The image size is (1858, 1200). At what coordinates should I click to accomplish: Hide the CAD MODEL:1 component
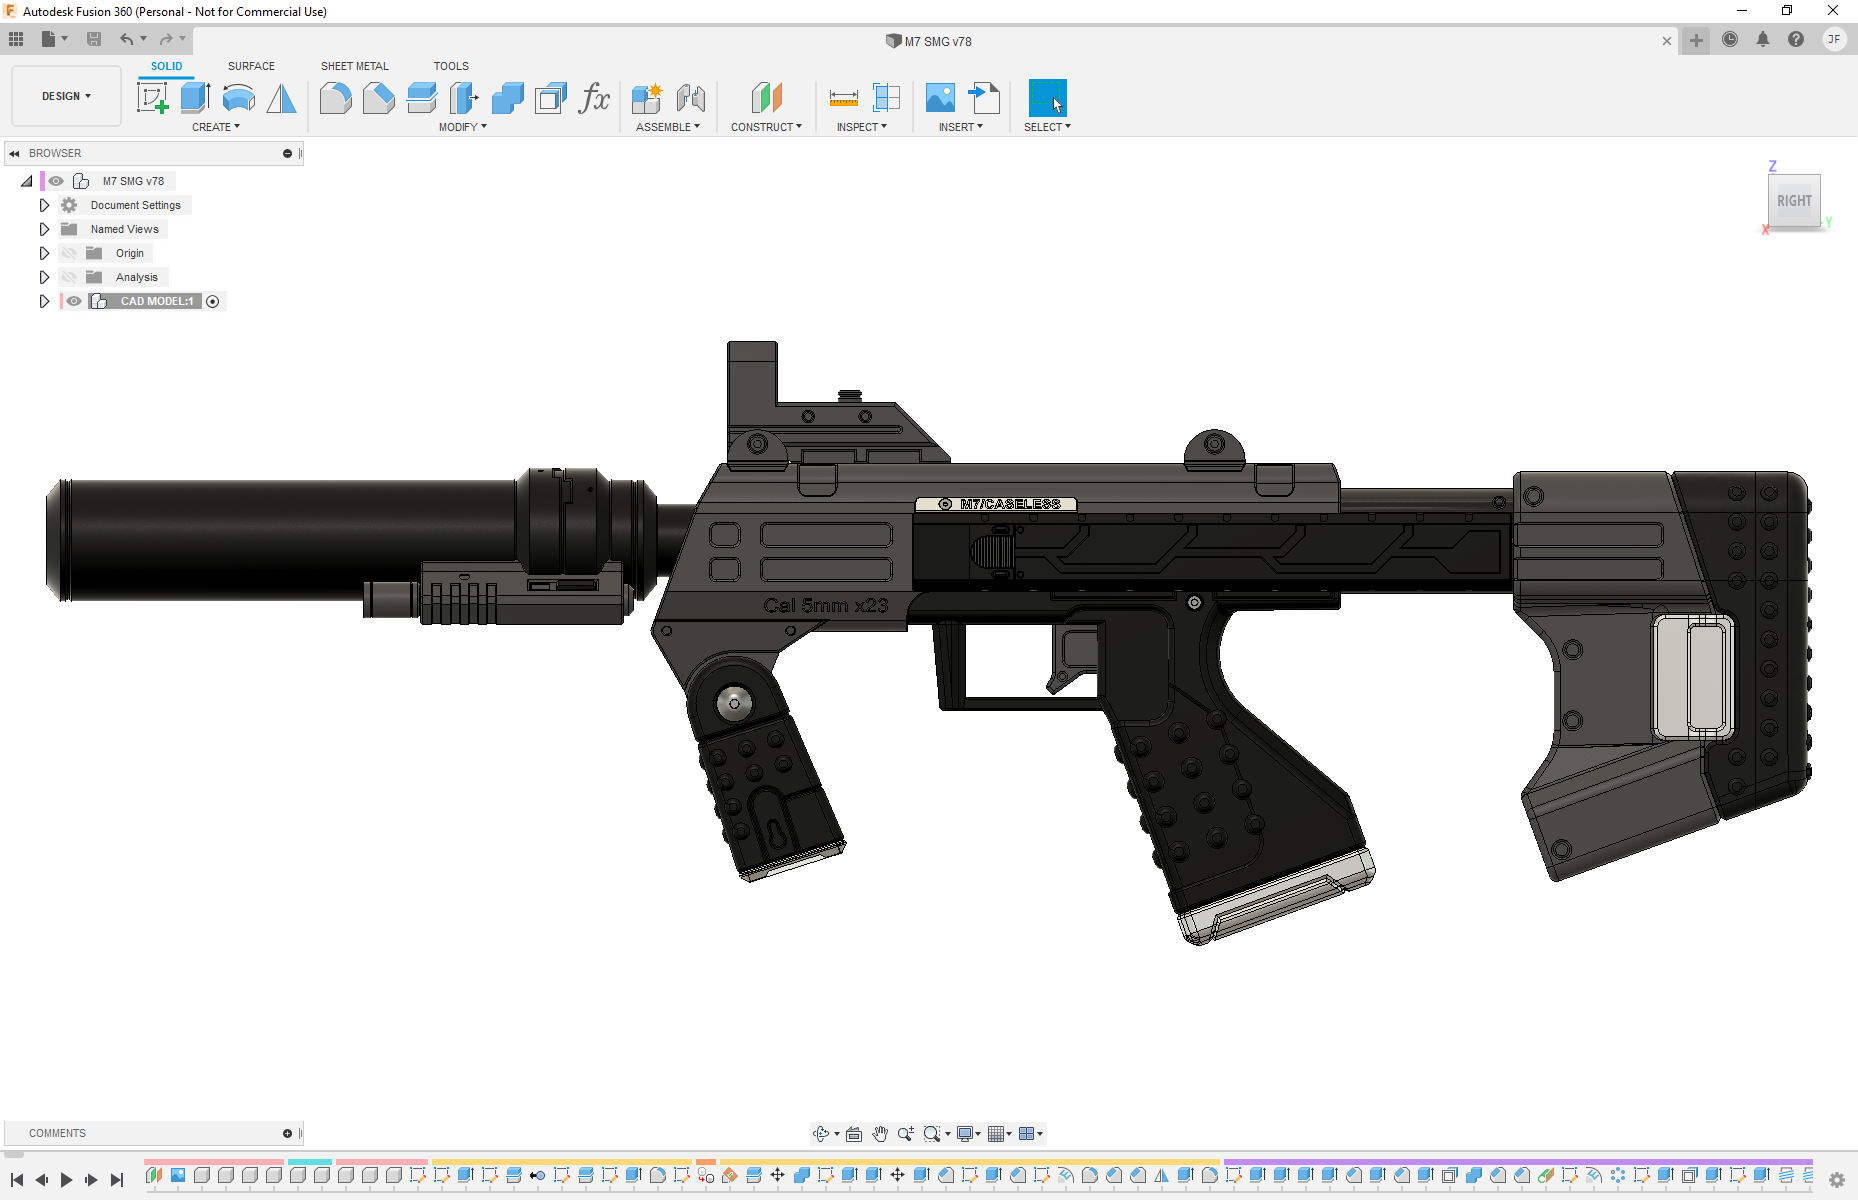point(74,301)
